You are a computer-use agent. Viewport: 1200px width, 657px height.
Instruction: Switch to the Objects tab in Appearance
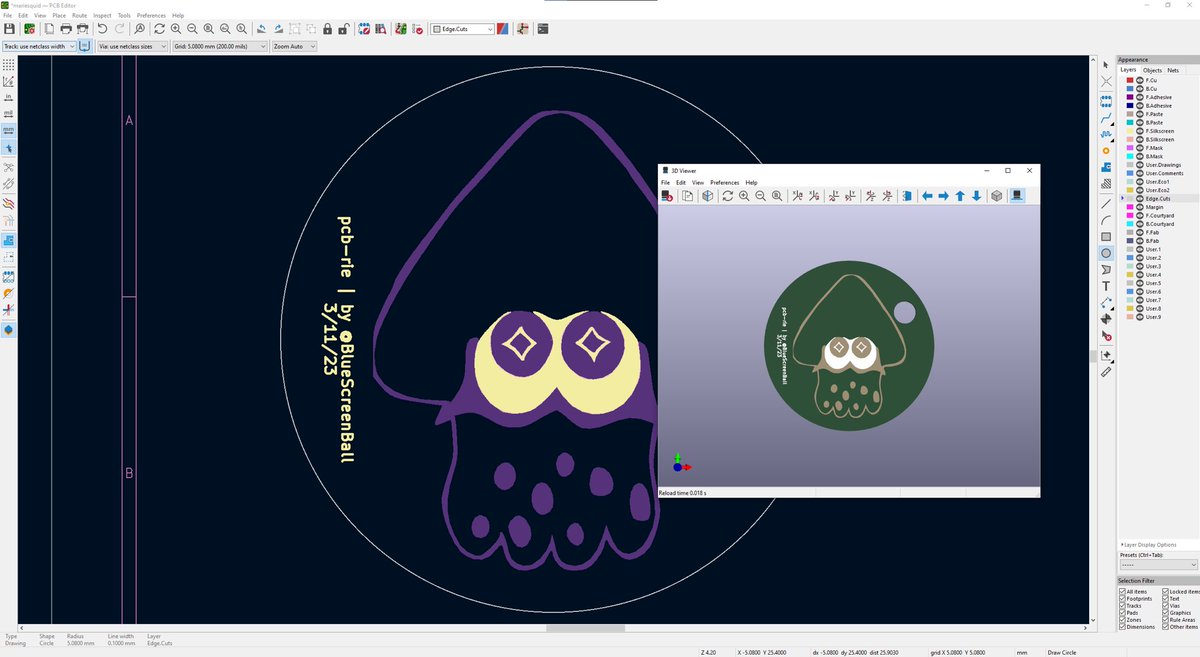1151,70
